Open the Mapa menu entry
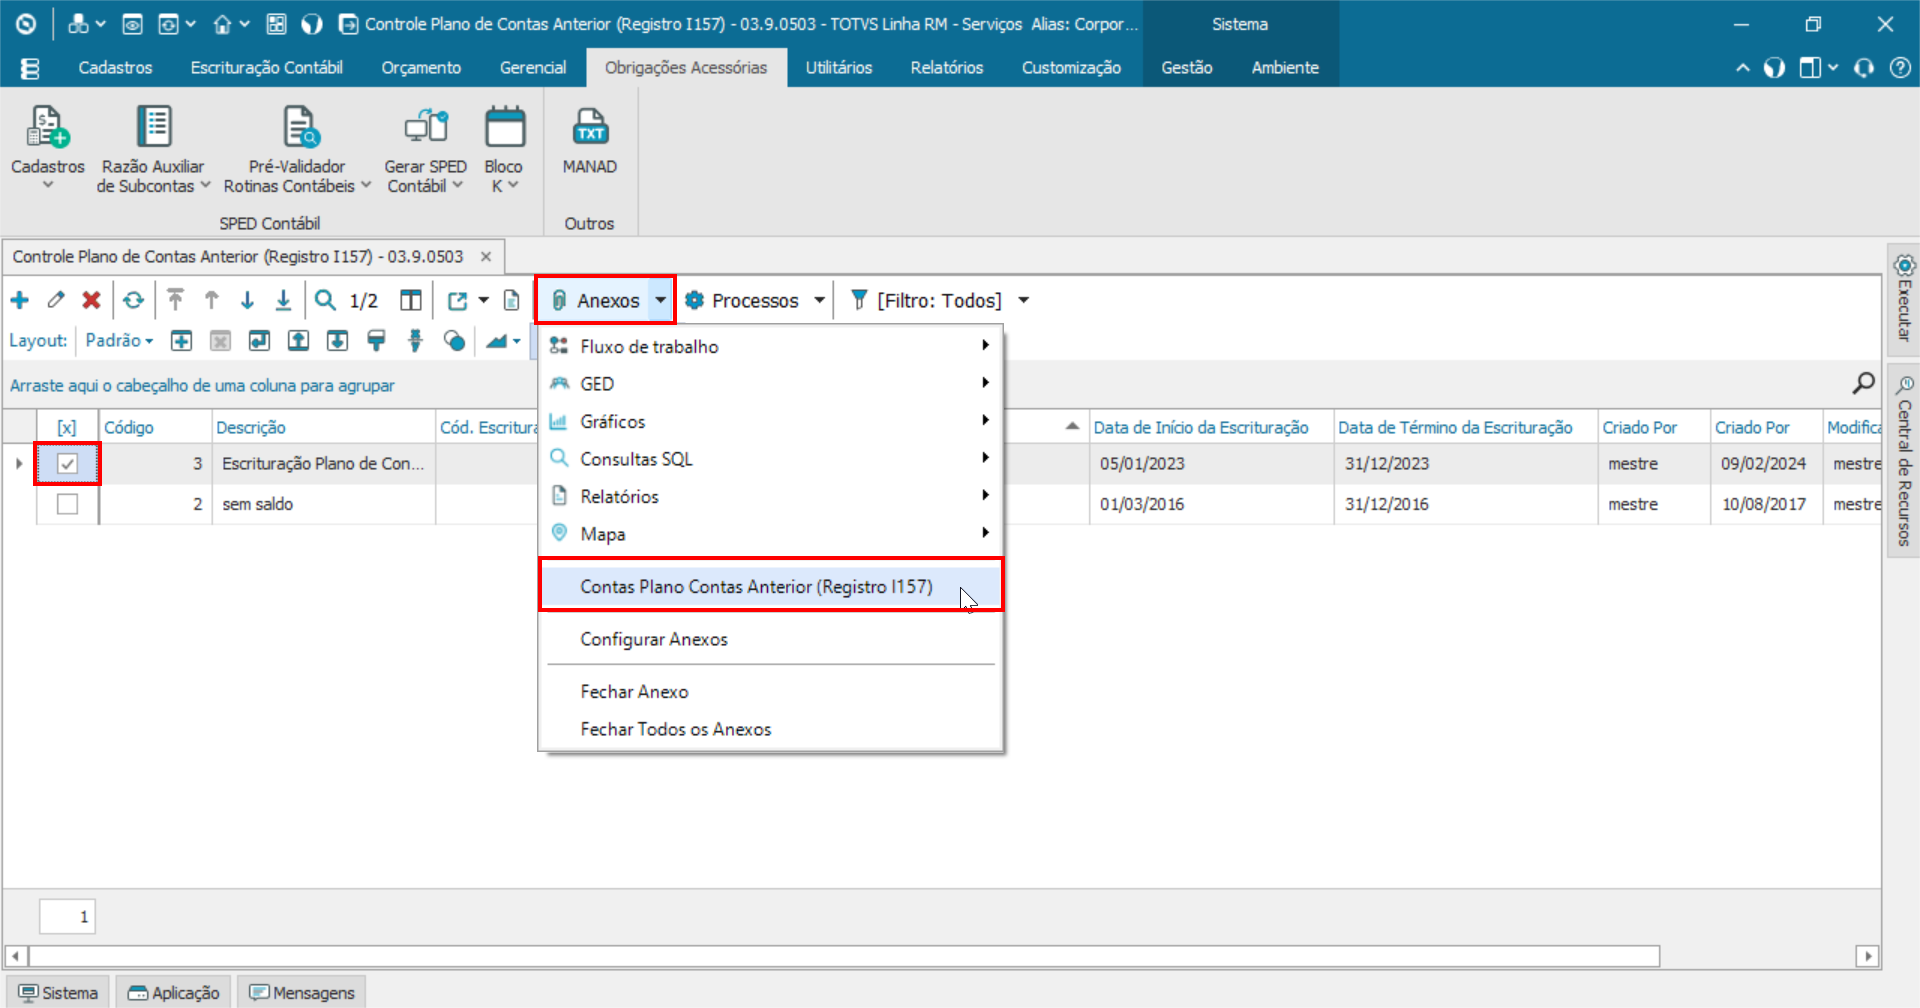 click(x=771, y=534)
